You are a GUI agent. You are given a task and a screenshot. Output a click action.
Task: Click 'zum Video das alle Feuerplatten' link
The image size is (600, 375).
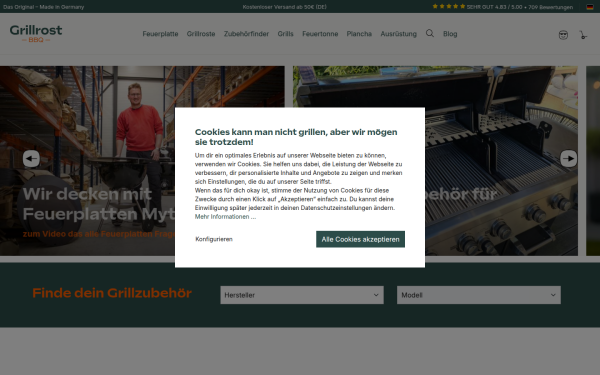tap(99, 234)
